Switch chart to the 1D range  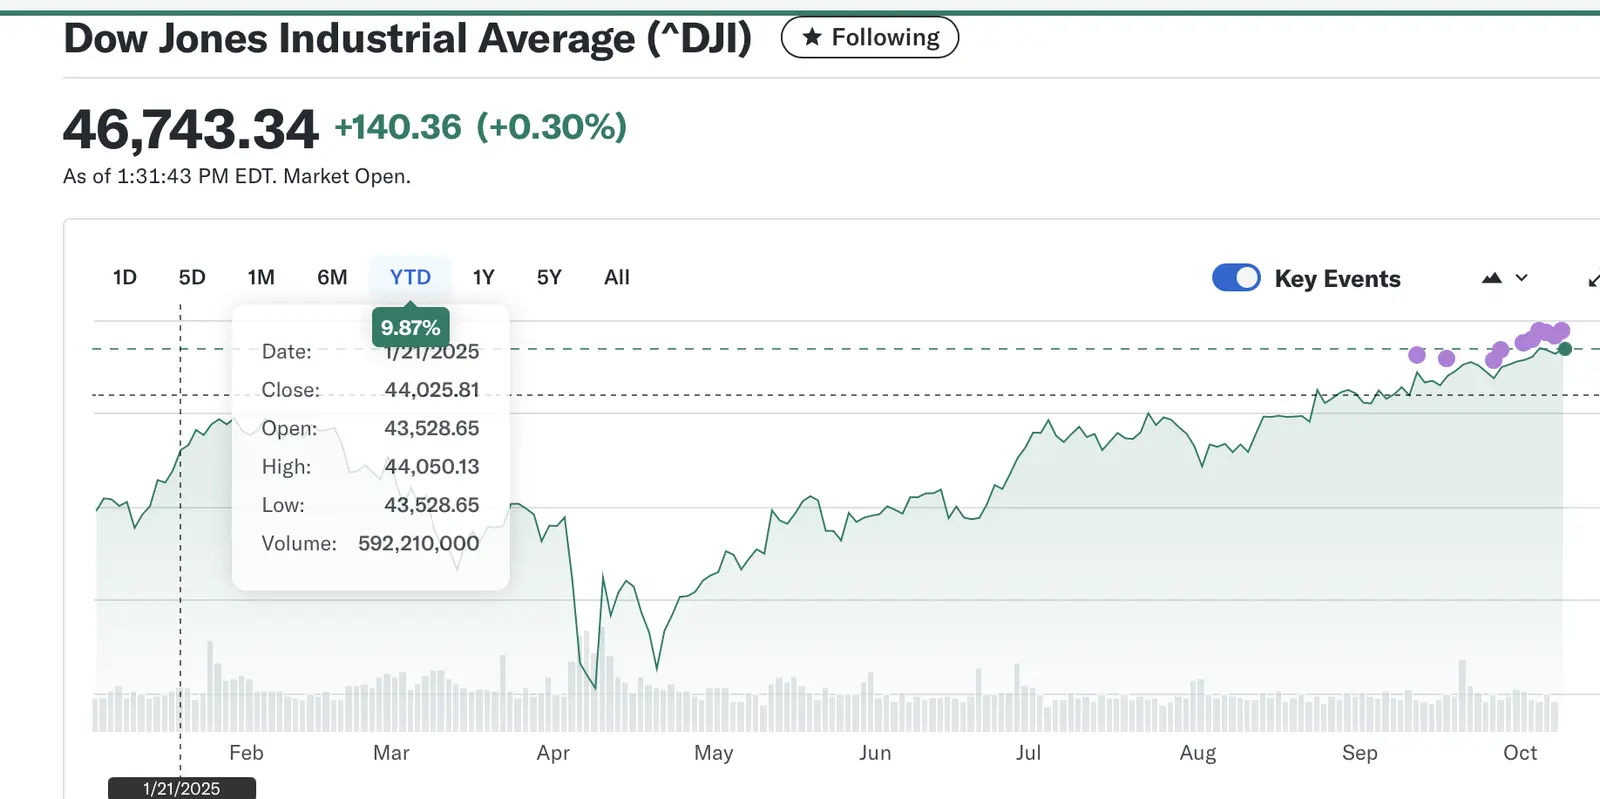125,277
